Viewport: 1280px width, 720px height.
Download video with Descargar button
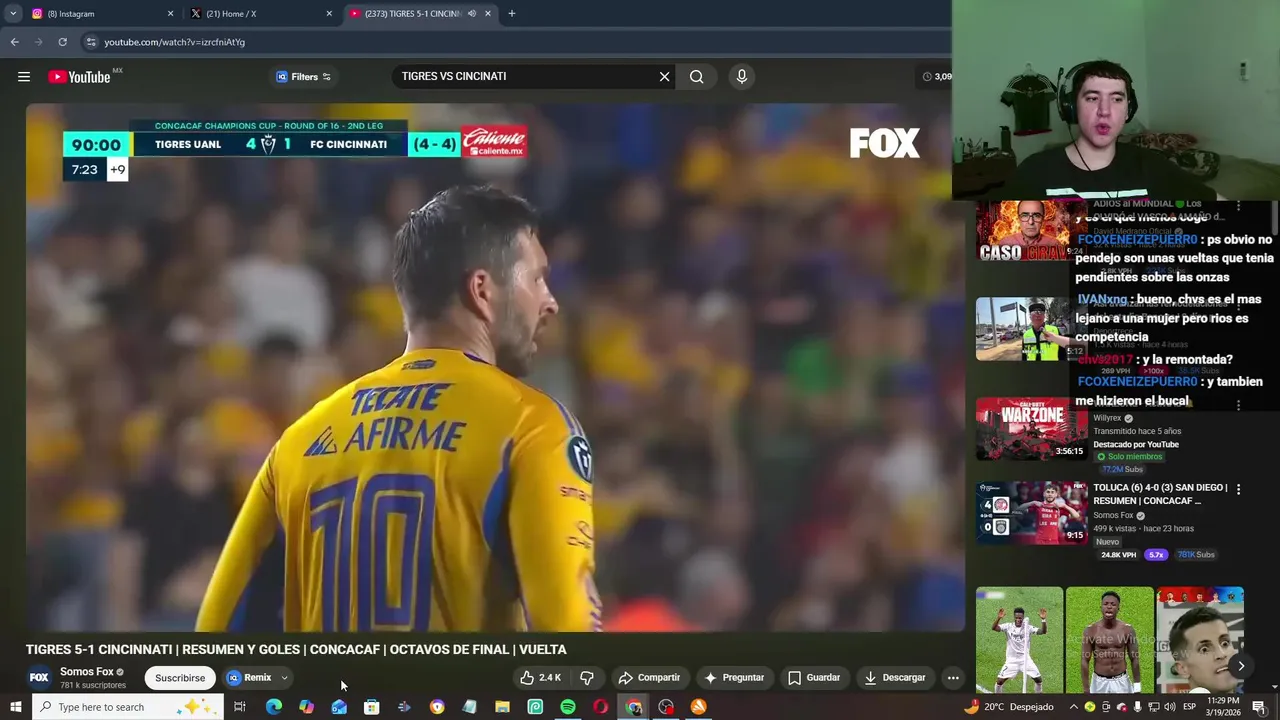(x=895, y=677)
